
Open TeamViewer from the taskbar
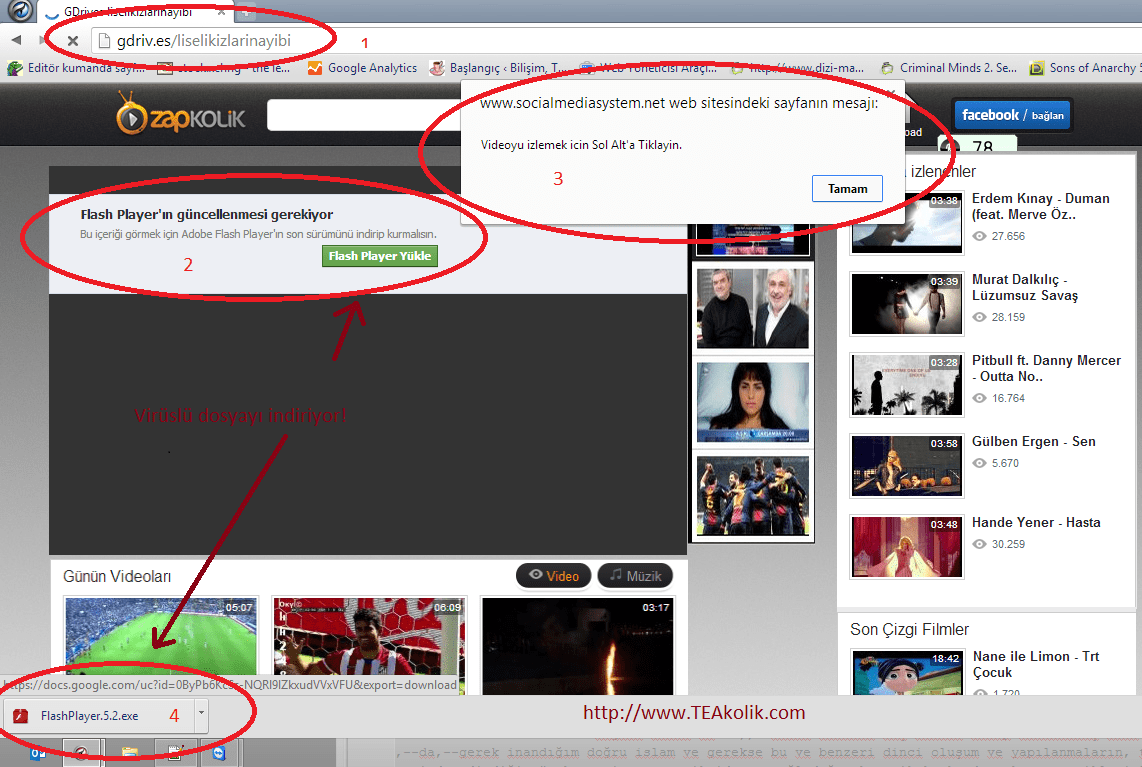[x=219, y=753]
